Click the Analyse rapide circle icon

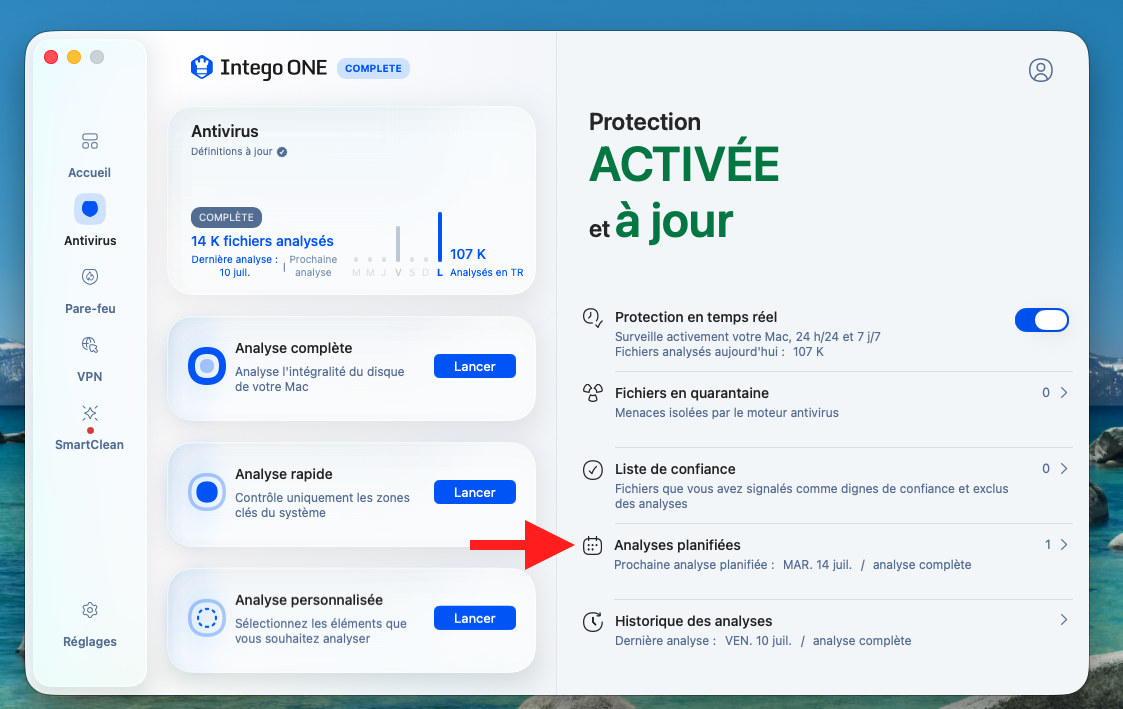(x=207, y=492)
